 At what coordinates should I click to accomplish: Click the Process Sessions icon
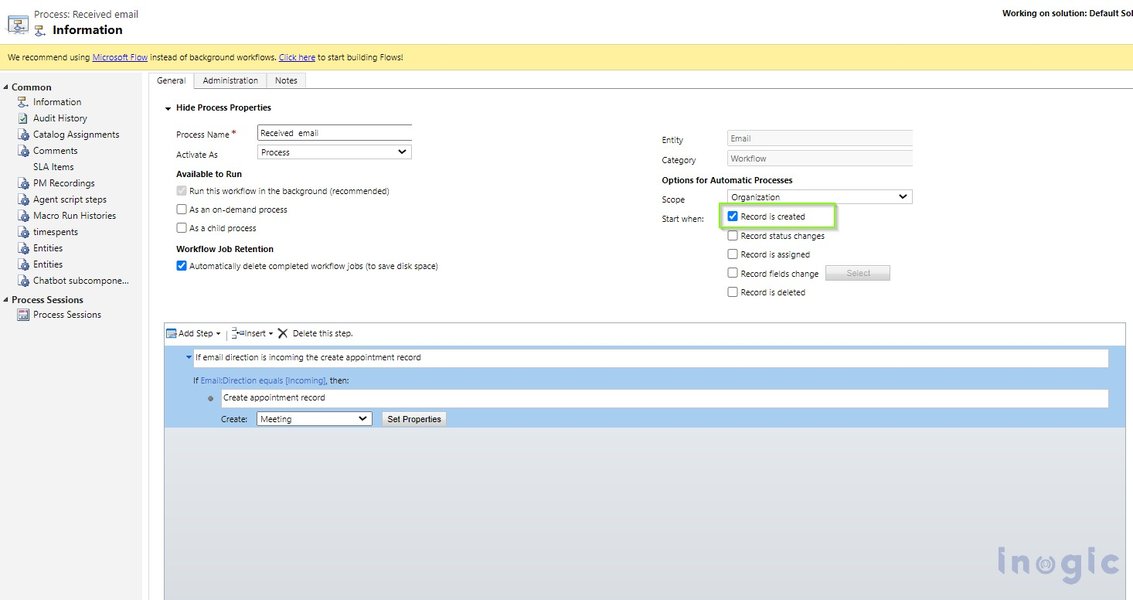(22, 314)
